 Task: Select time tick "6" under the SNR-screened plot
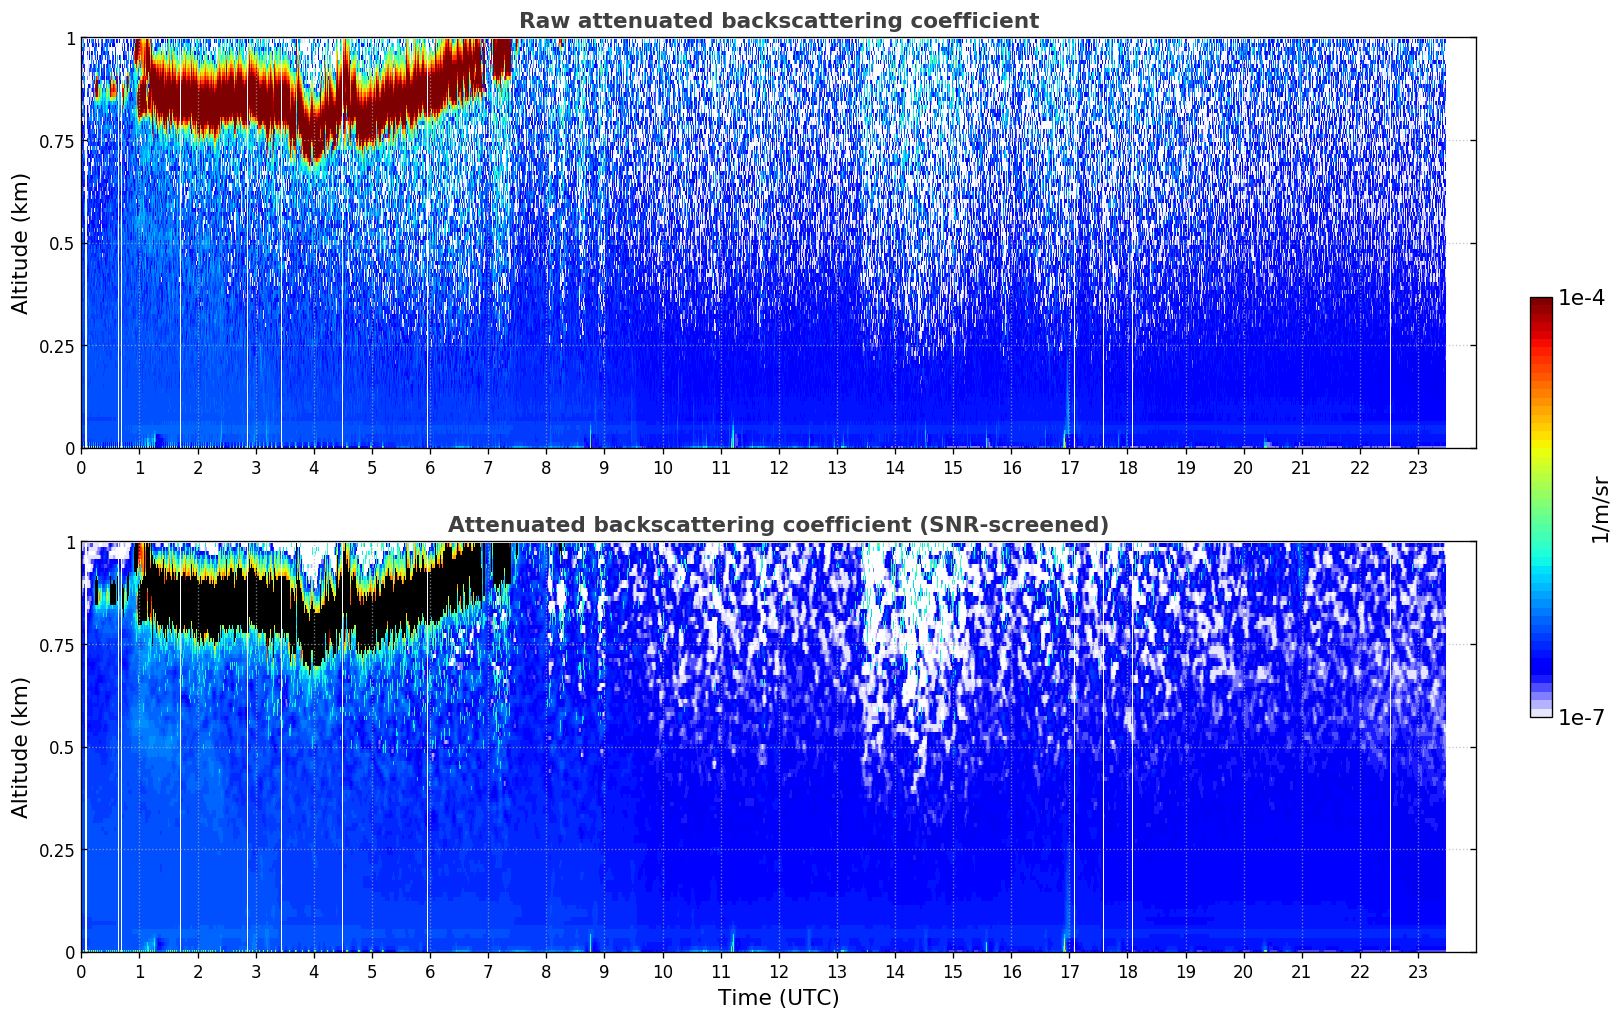[430, 971]
